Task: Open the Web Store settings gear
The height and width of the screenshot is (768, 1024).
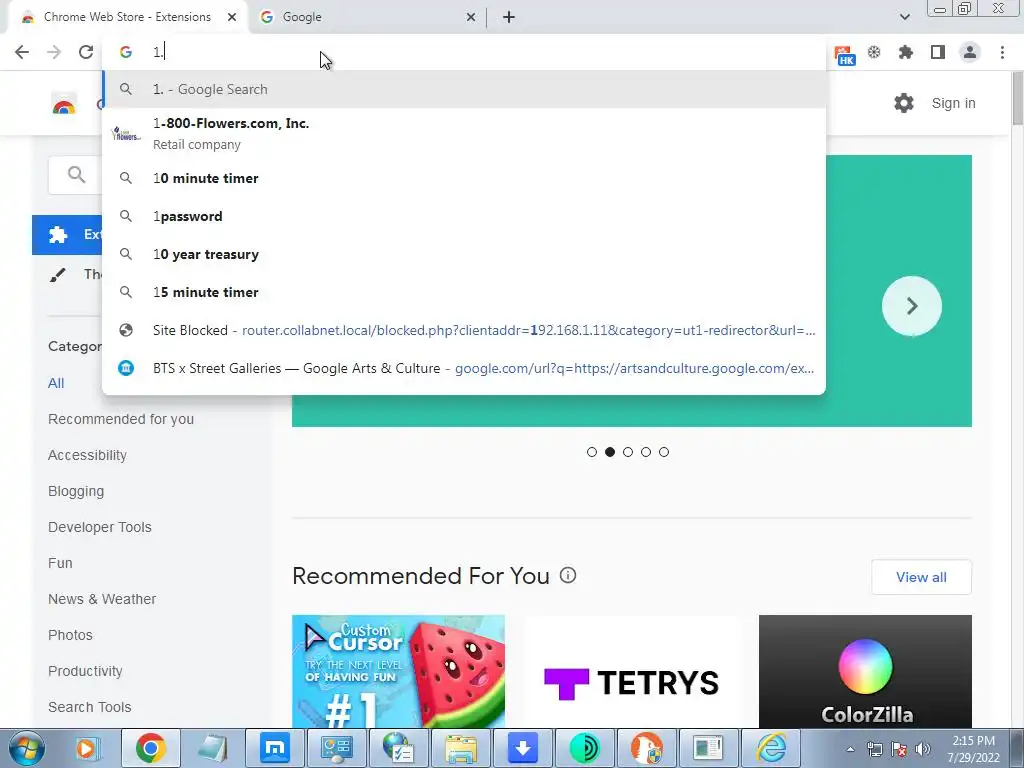Action: tap(904, 103)
